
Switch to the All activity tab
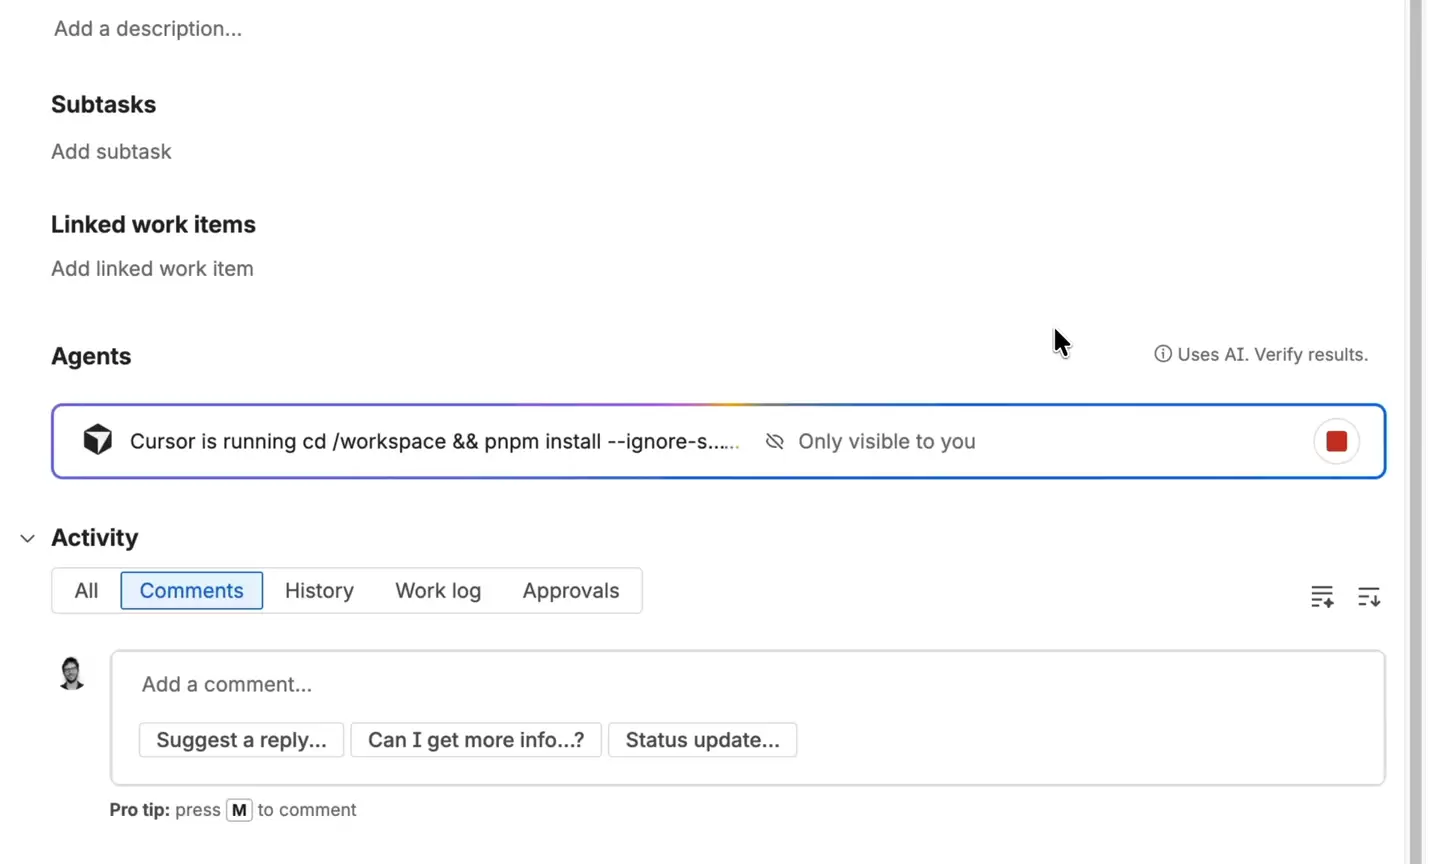[x=86, y=590]
